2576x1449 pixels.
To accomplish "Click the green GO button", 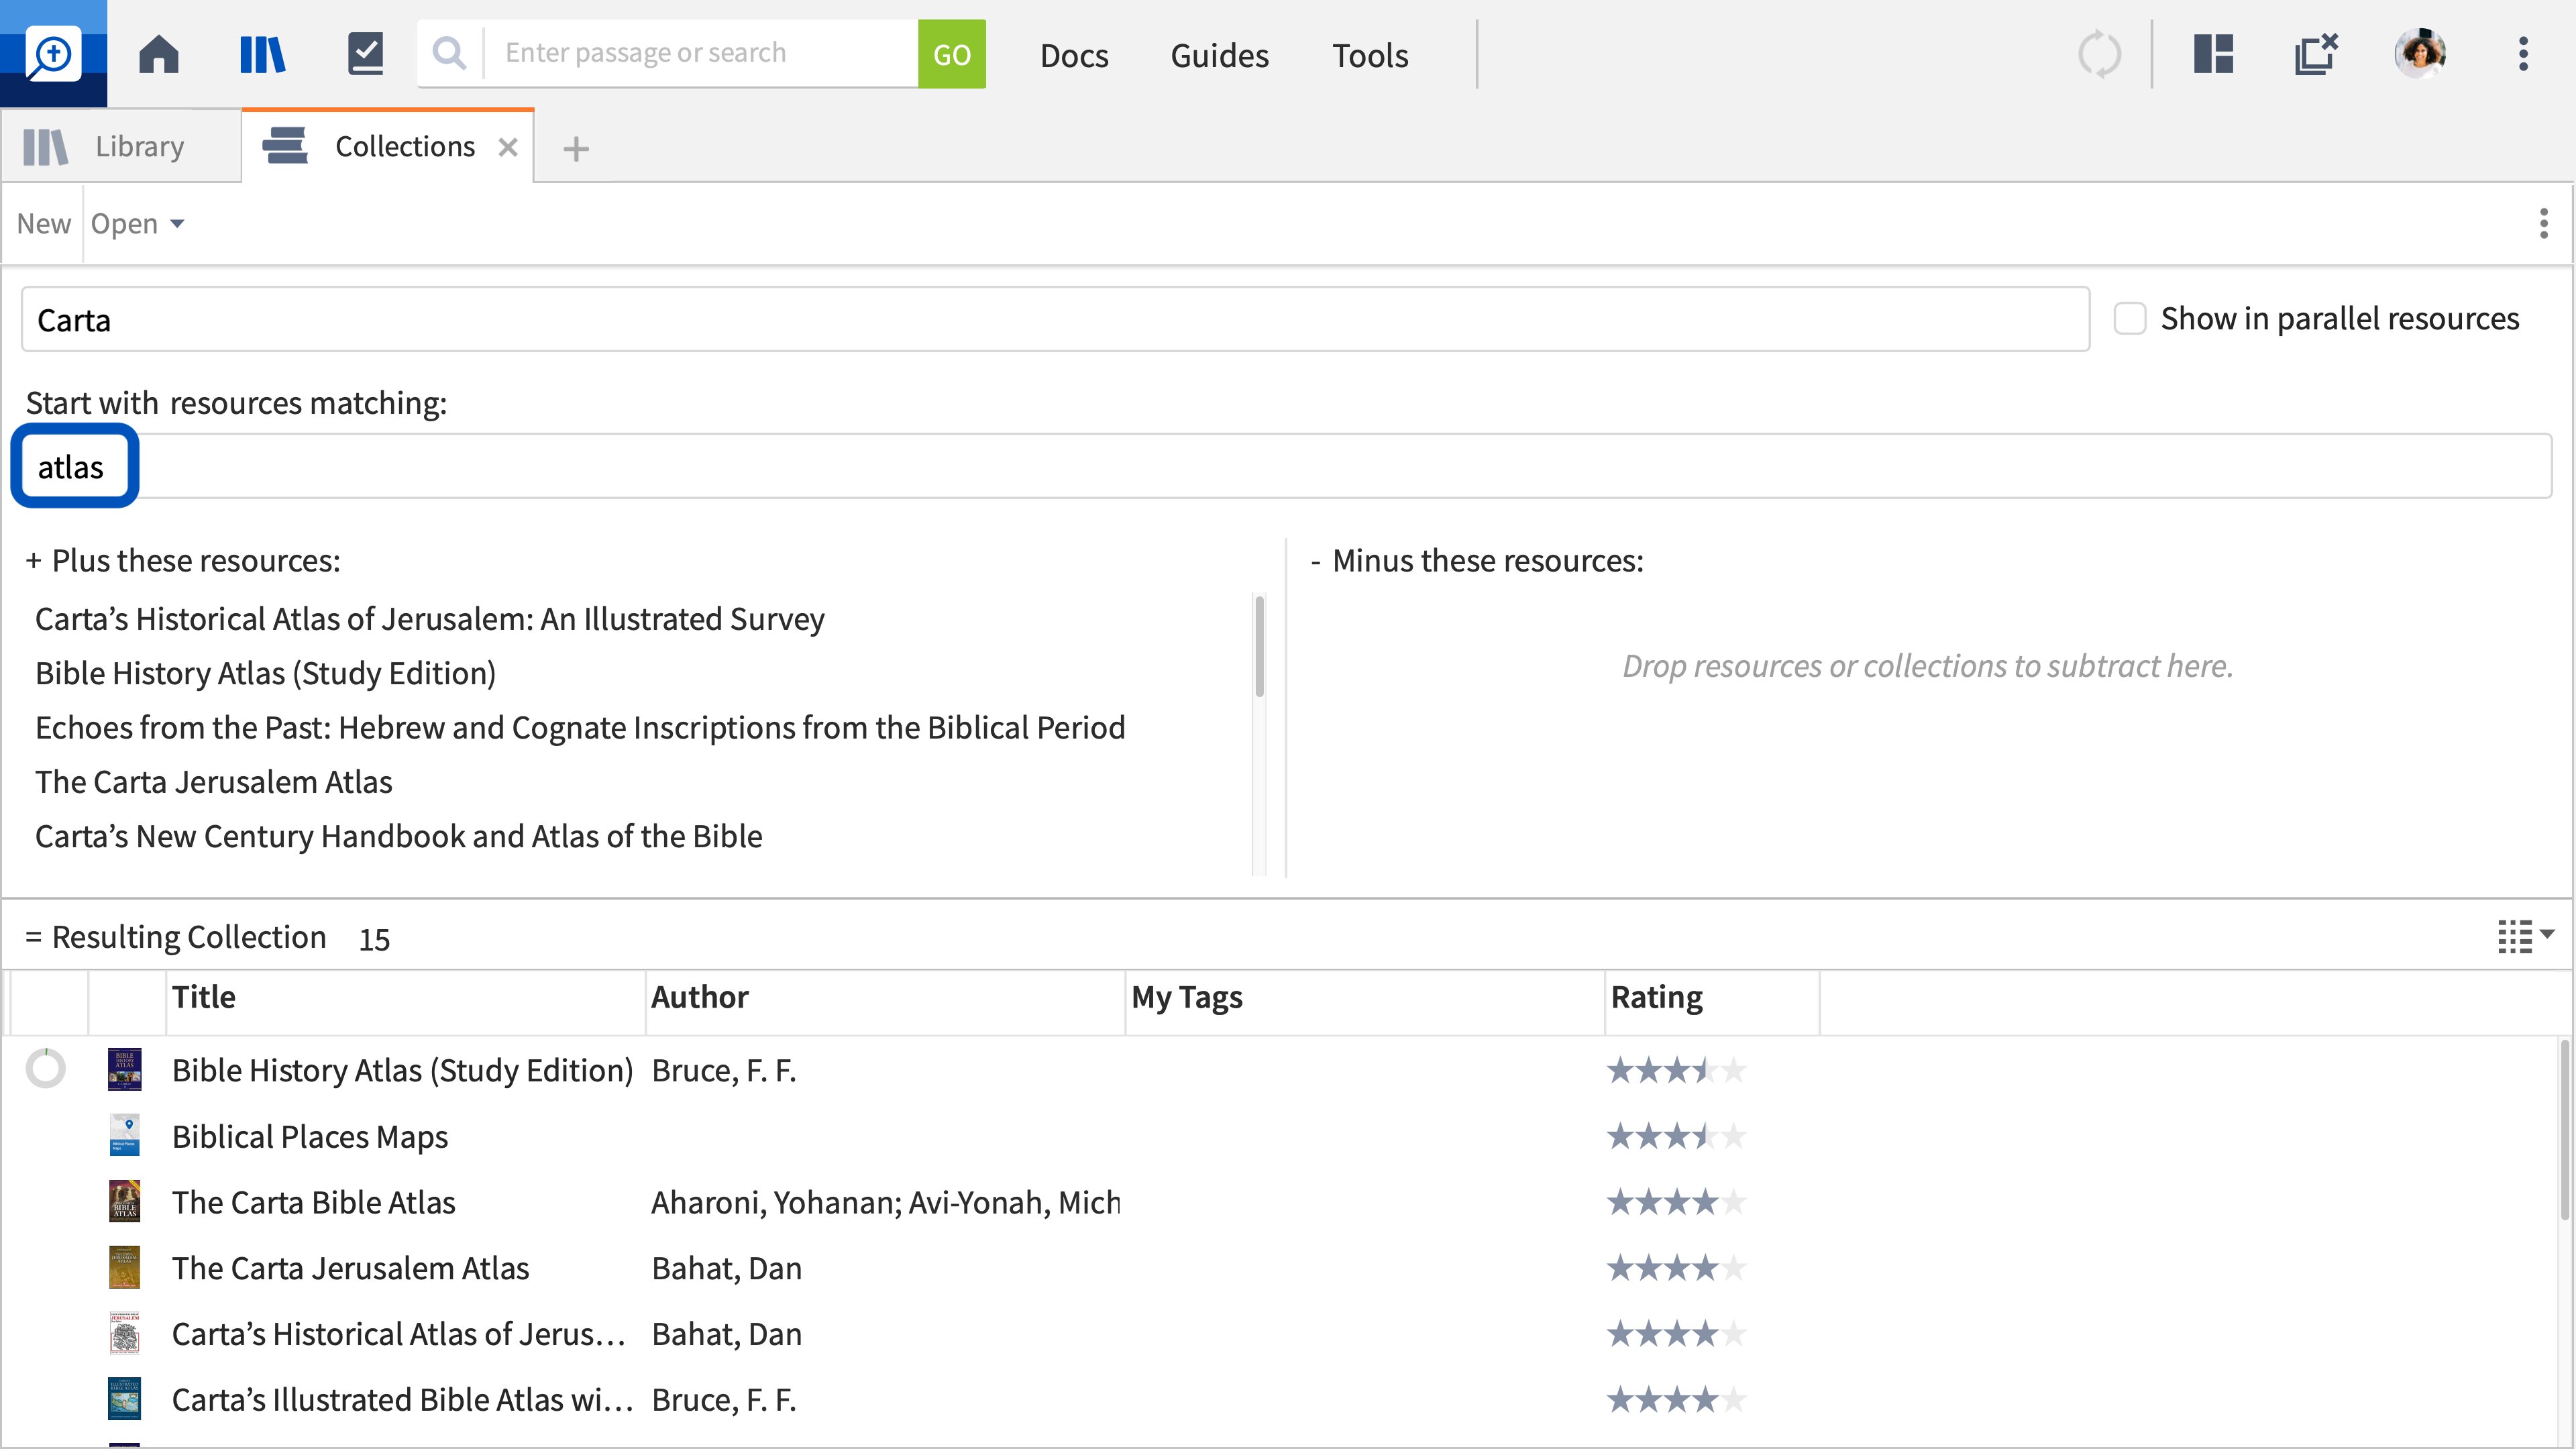I will [x=952, y=54].
